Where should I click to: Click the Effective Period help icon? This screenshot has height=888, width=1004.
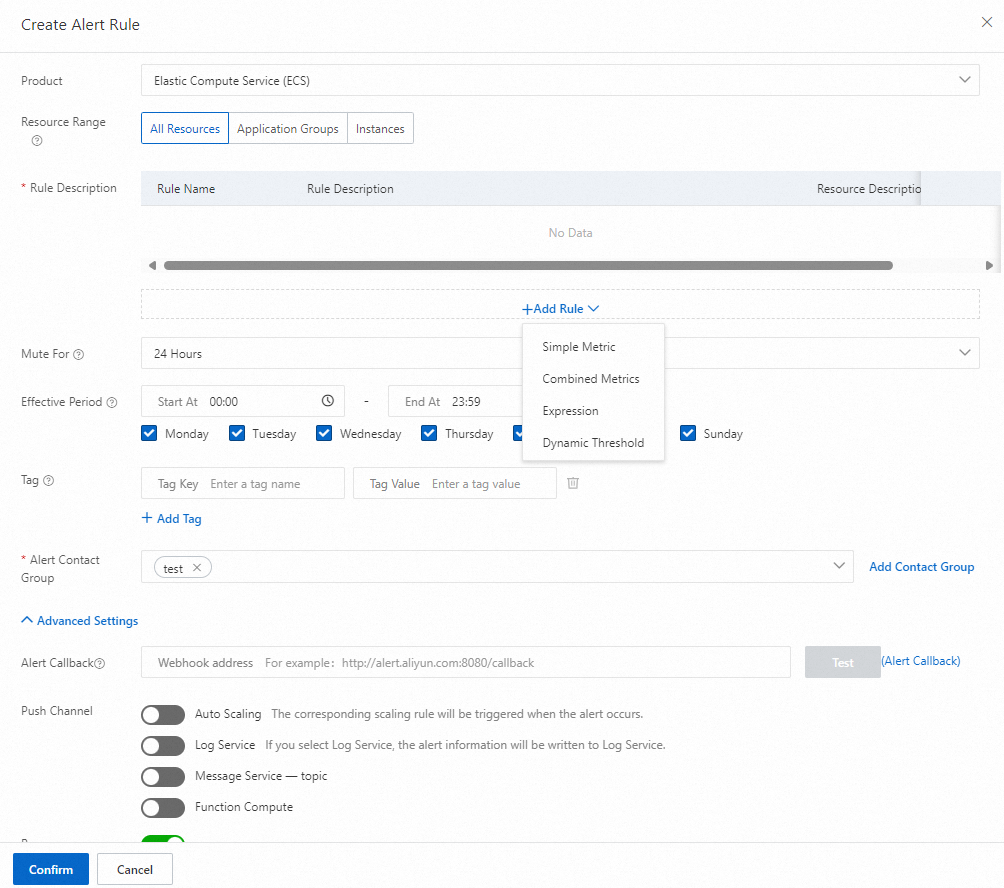[112, 402]
